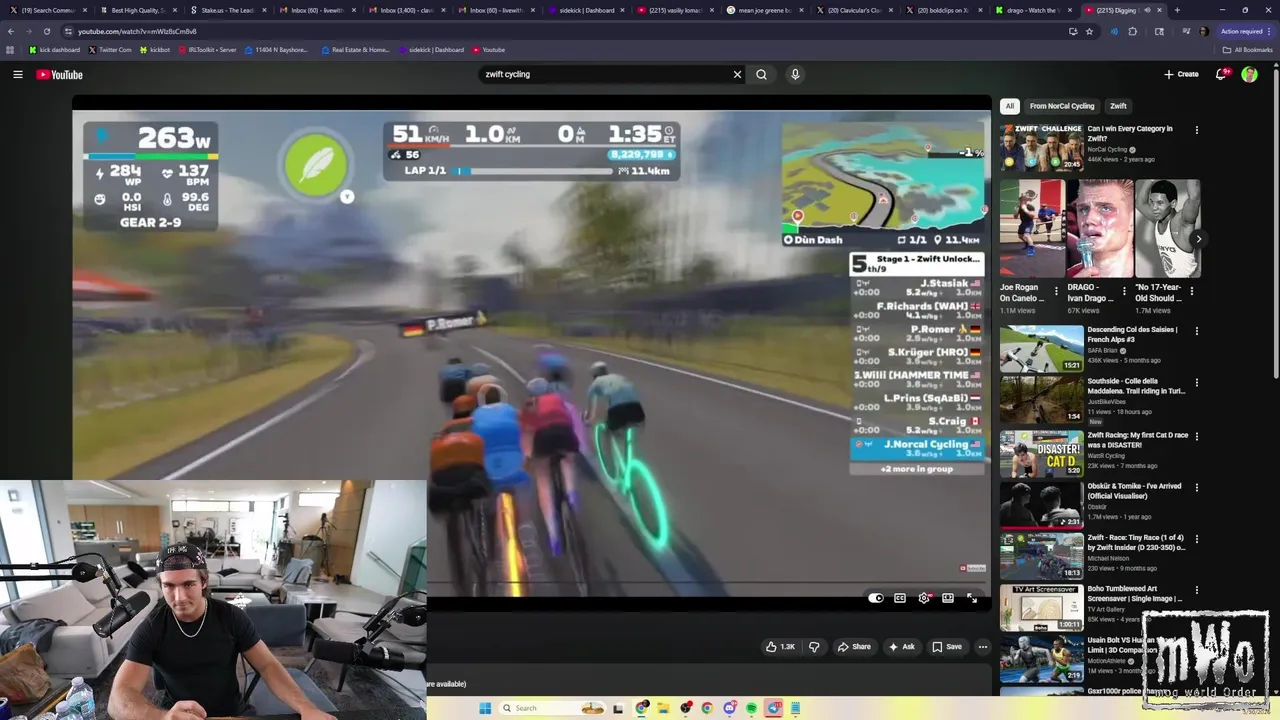The image size is (1280, 720).
Task: Reload the page in Chrome
Action: coord(46,31)
